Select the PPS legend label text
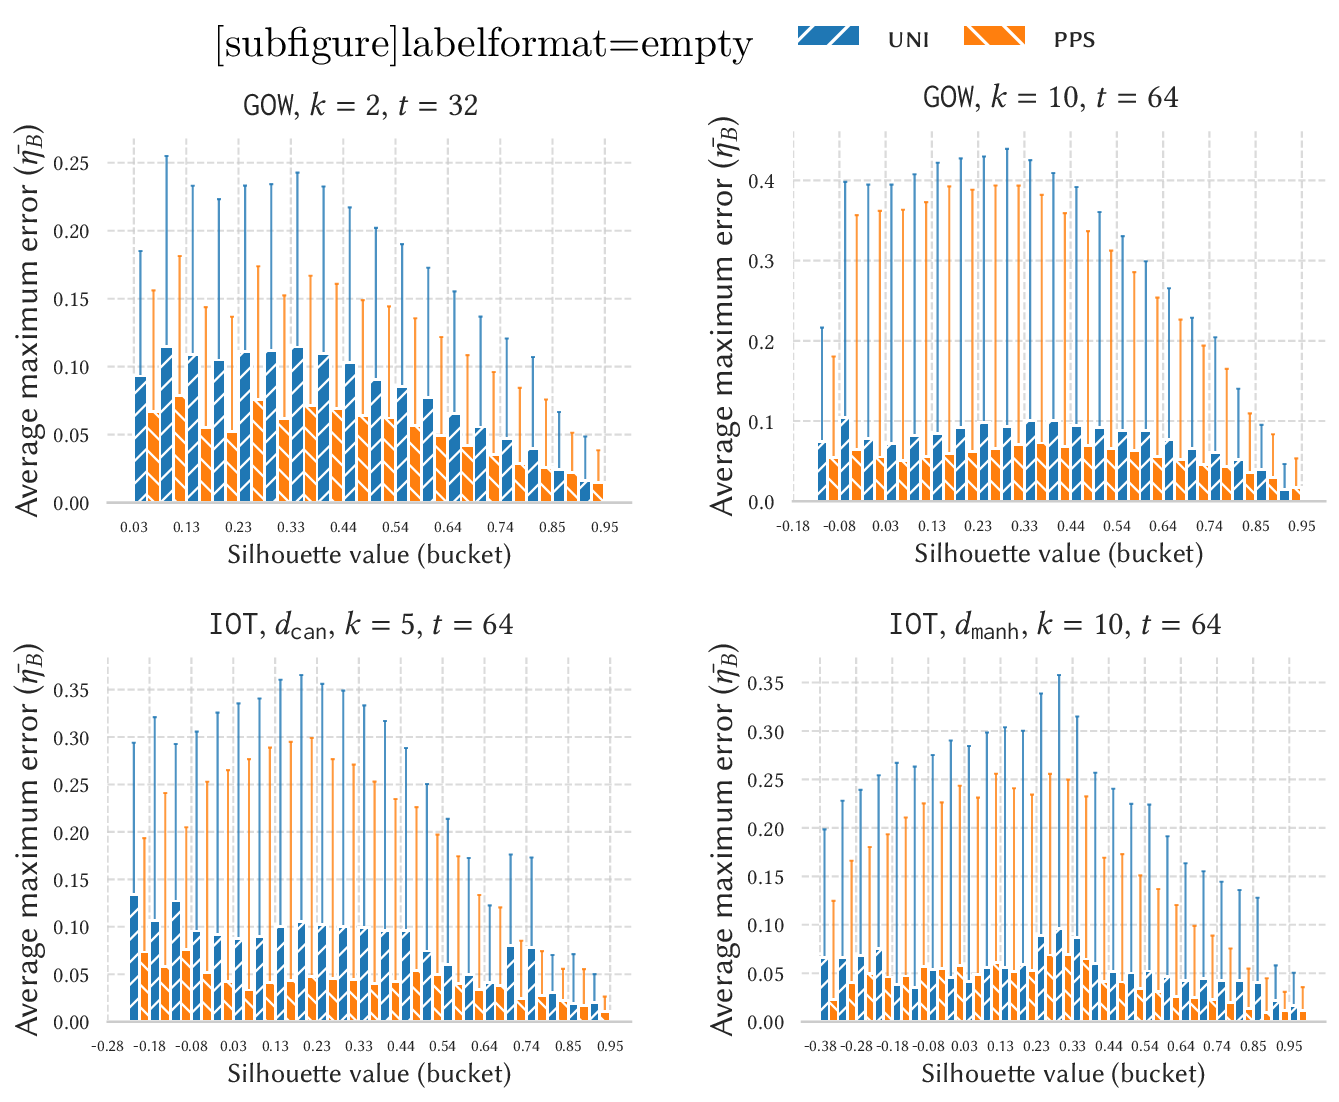The image size is (1339, 1102). click(1074, 40)
